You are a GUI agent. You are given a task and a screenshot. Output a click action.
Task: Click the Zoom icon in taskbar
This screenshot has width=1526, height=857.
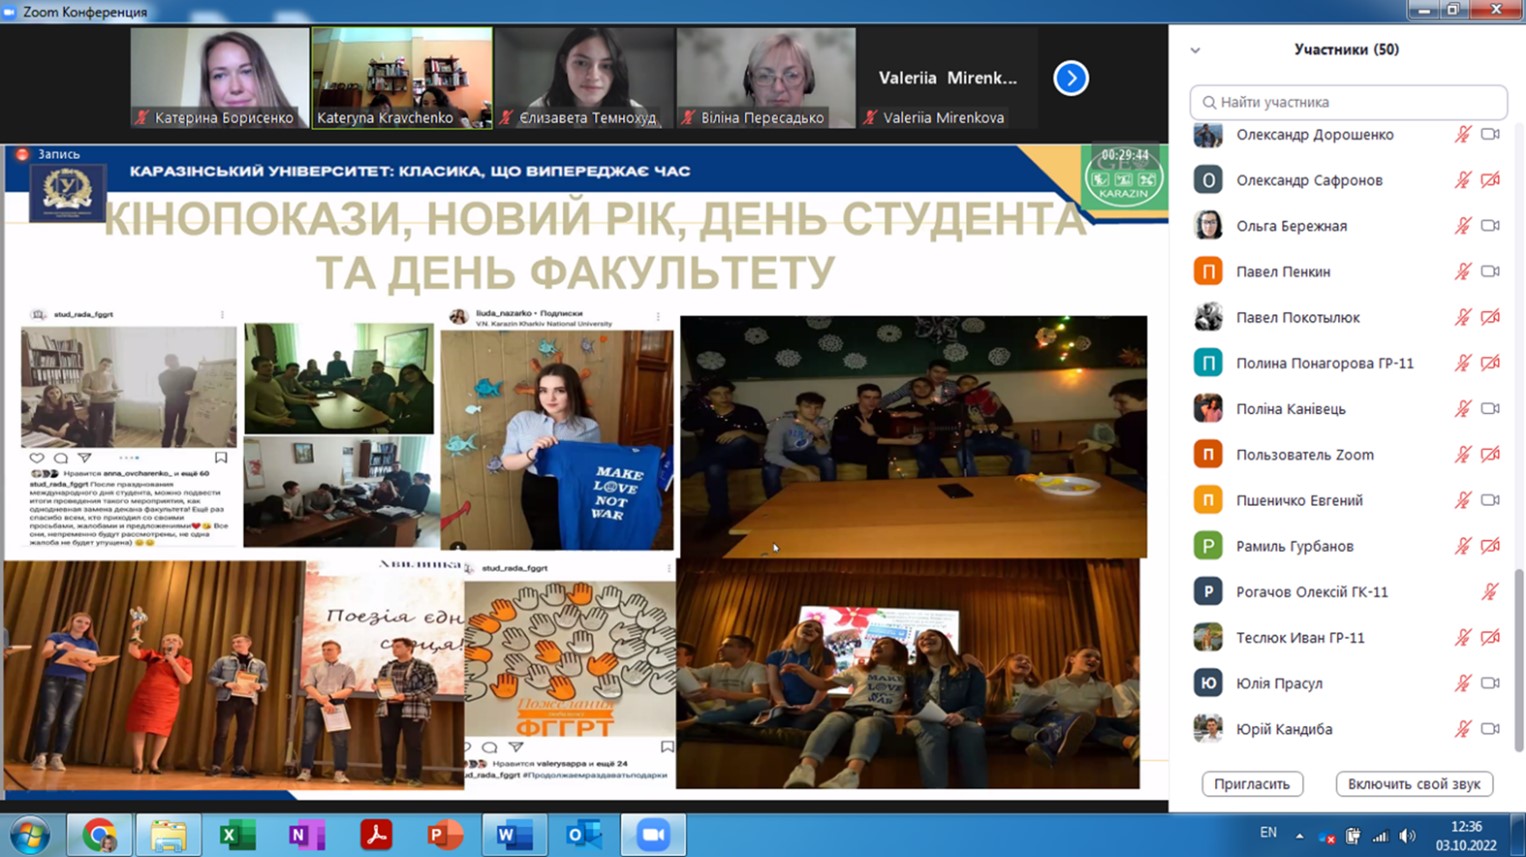pyautogui.click(x=653, y=834)
